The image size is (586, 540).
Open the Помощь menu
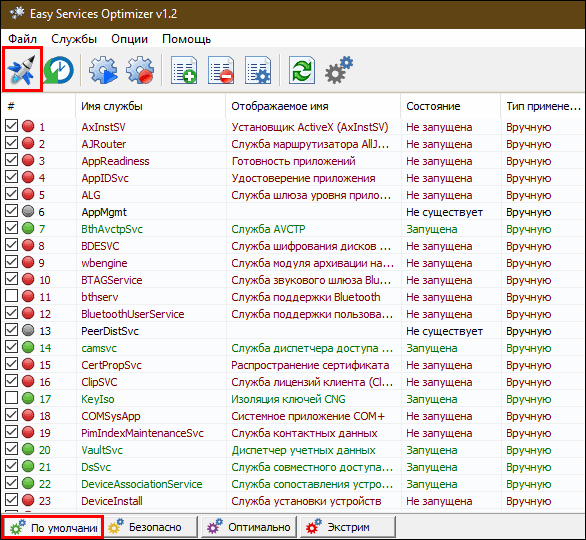pos(186,39)
